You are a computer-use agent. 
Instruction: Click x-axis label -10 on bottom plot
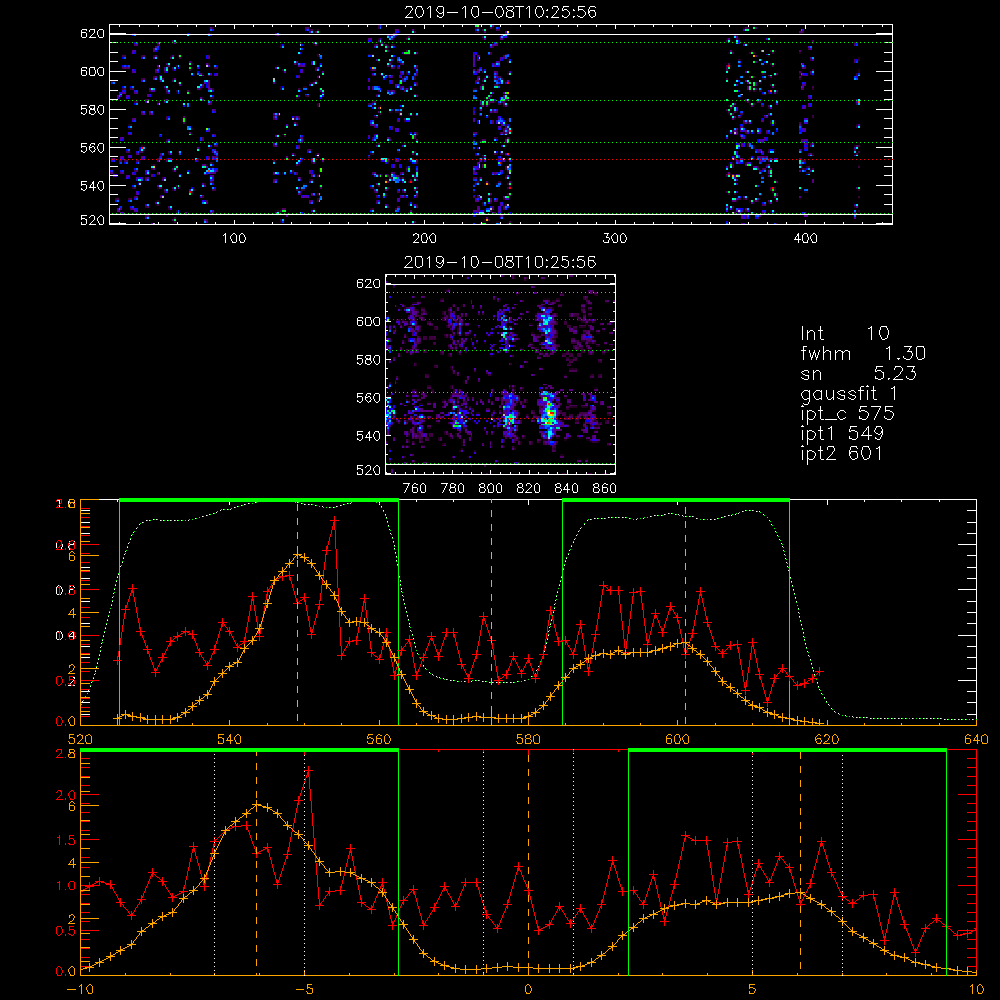pos(80,989)
